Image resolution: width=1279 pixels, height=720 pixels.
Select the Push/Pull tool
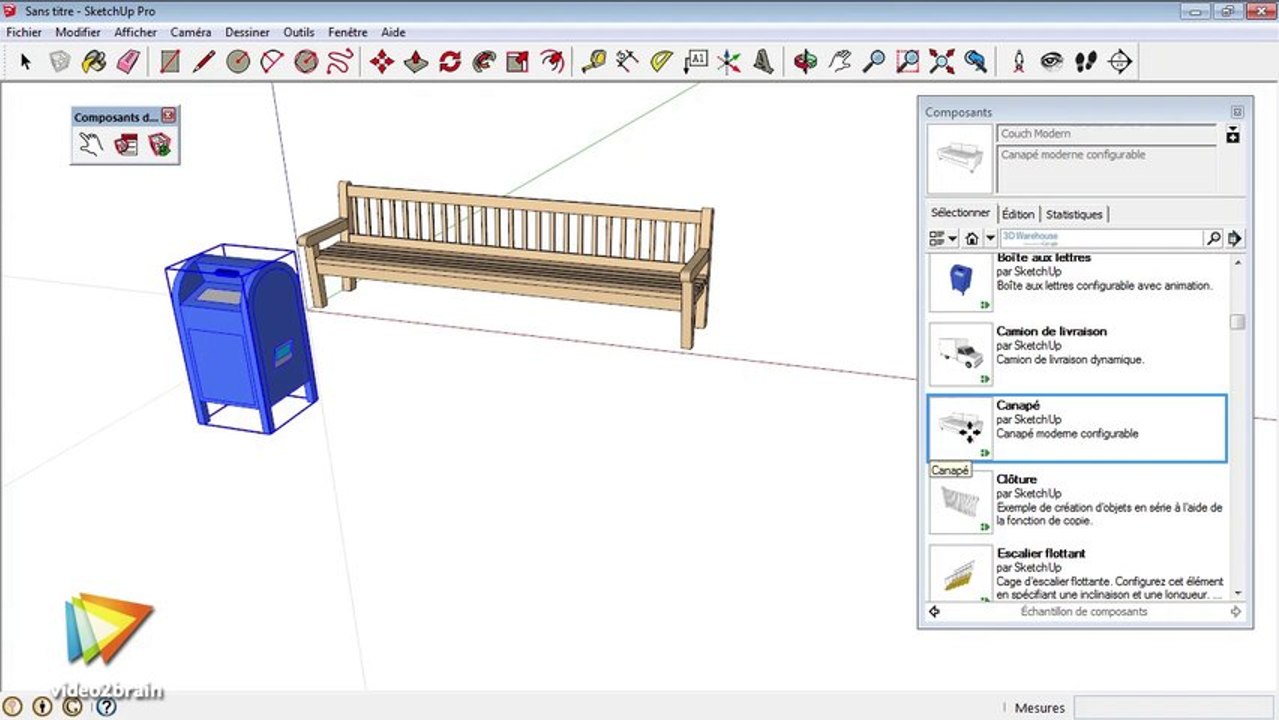point(416,62)
